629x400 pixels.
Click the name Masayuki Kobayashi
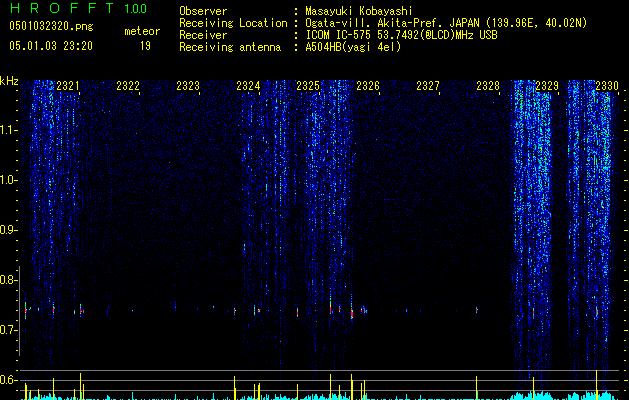point(359,11)
